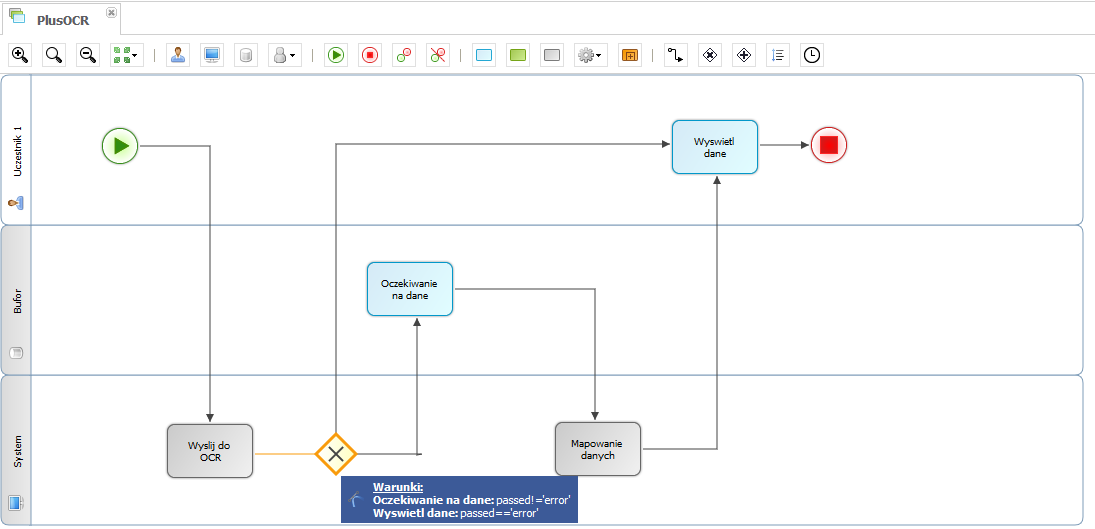Zoom in with the magnifier plus icon
Image resolution: width=1095 pixels, height=529 pixels.
pyautogui.click(x=20, y=55)
